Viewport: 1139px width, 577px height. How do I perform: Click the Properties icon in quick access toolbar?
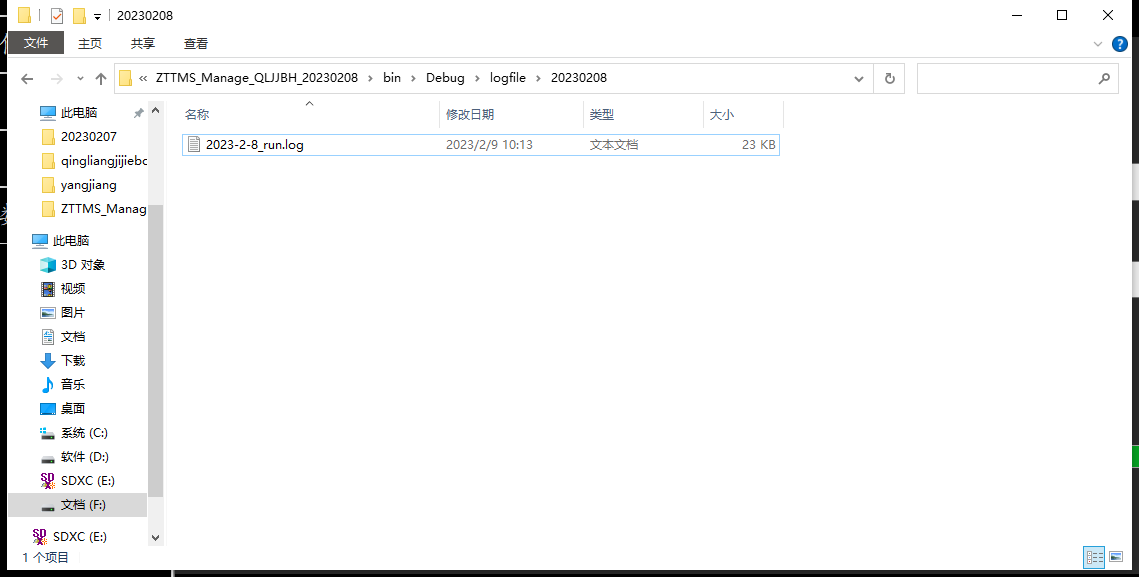pos(57,16)
